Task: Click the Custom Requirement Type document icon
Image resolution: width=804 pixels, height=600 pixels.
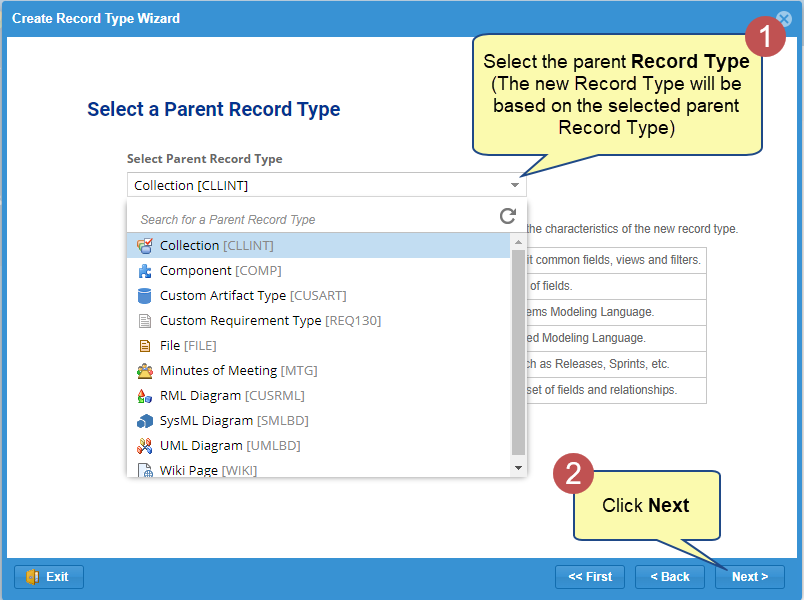Action: [144, 320]
